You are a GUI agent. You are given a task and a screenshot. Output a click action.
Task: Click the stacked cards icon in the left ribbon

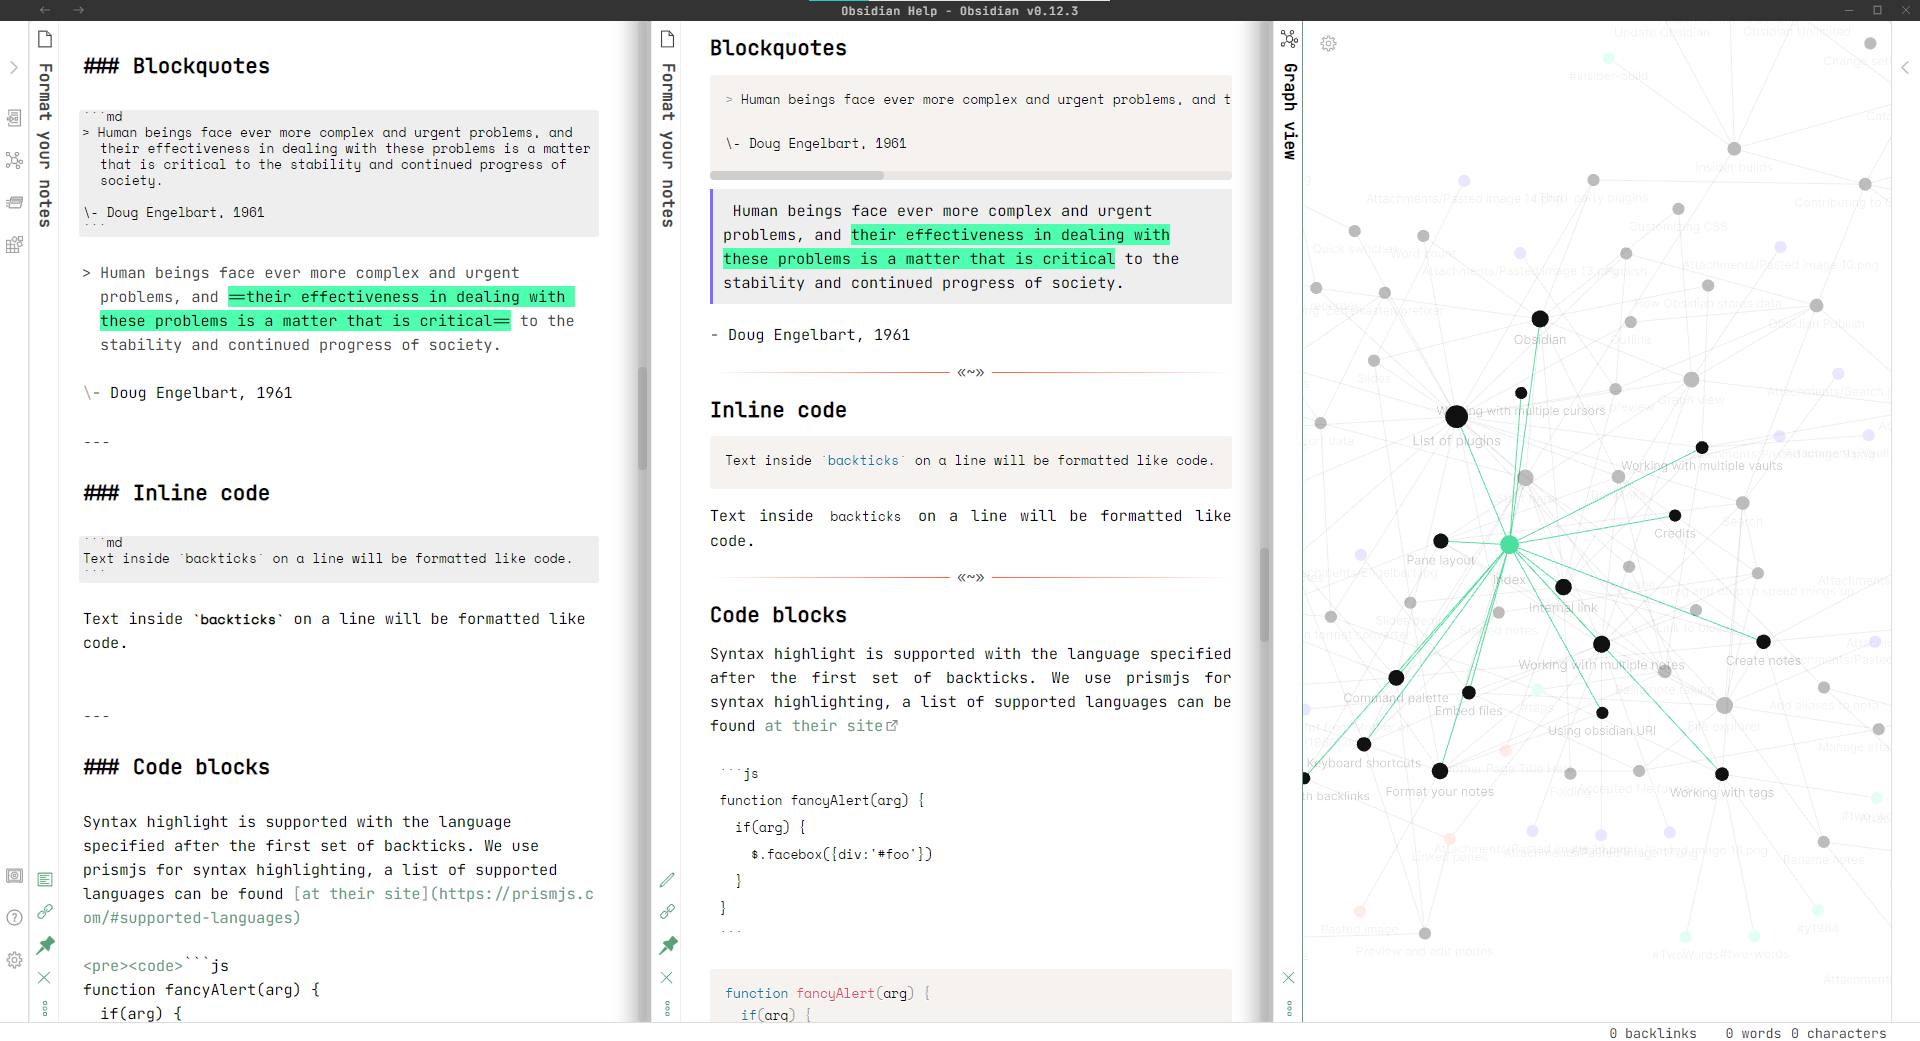[x=14, y=202]
